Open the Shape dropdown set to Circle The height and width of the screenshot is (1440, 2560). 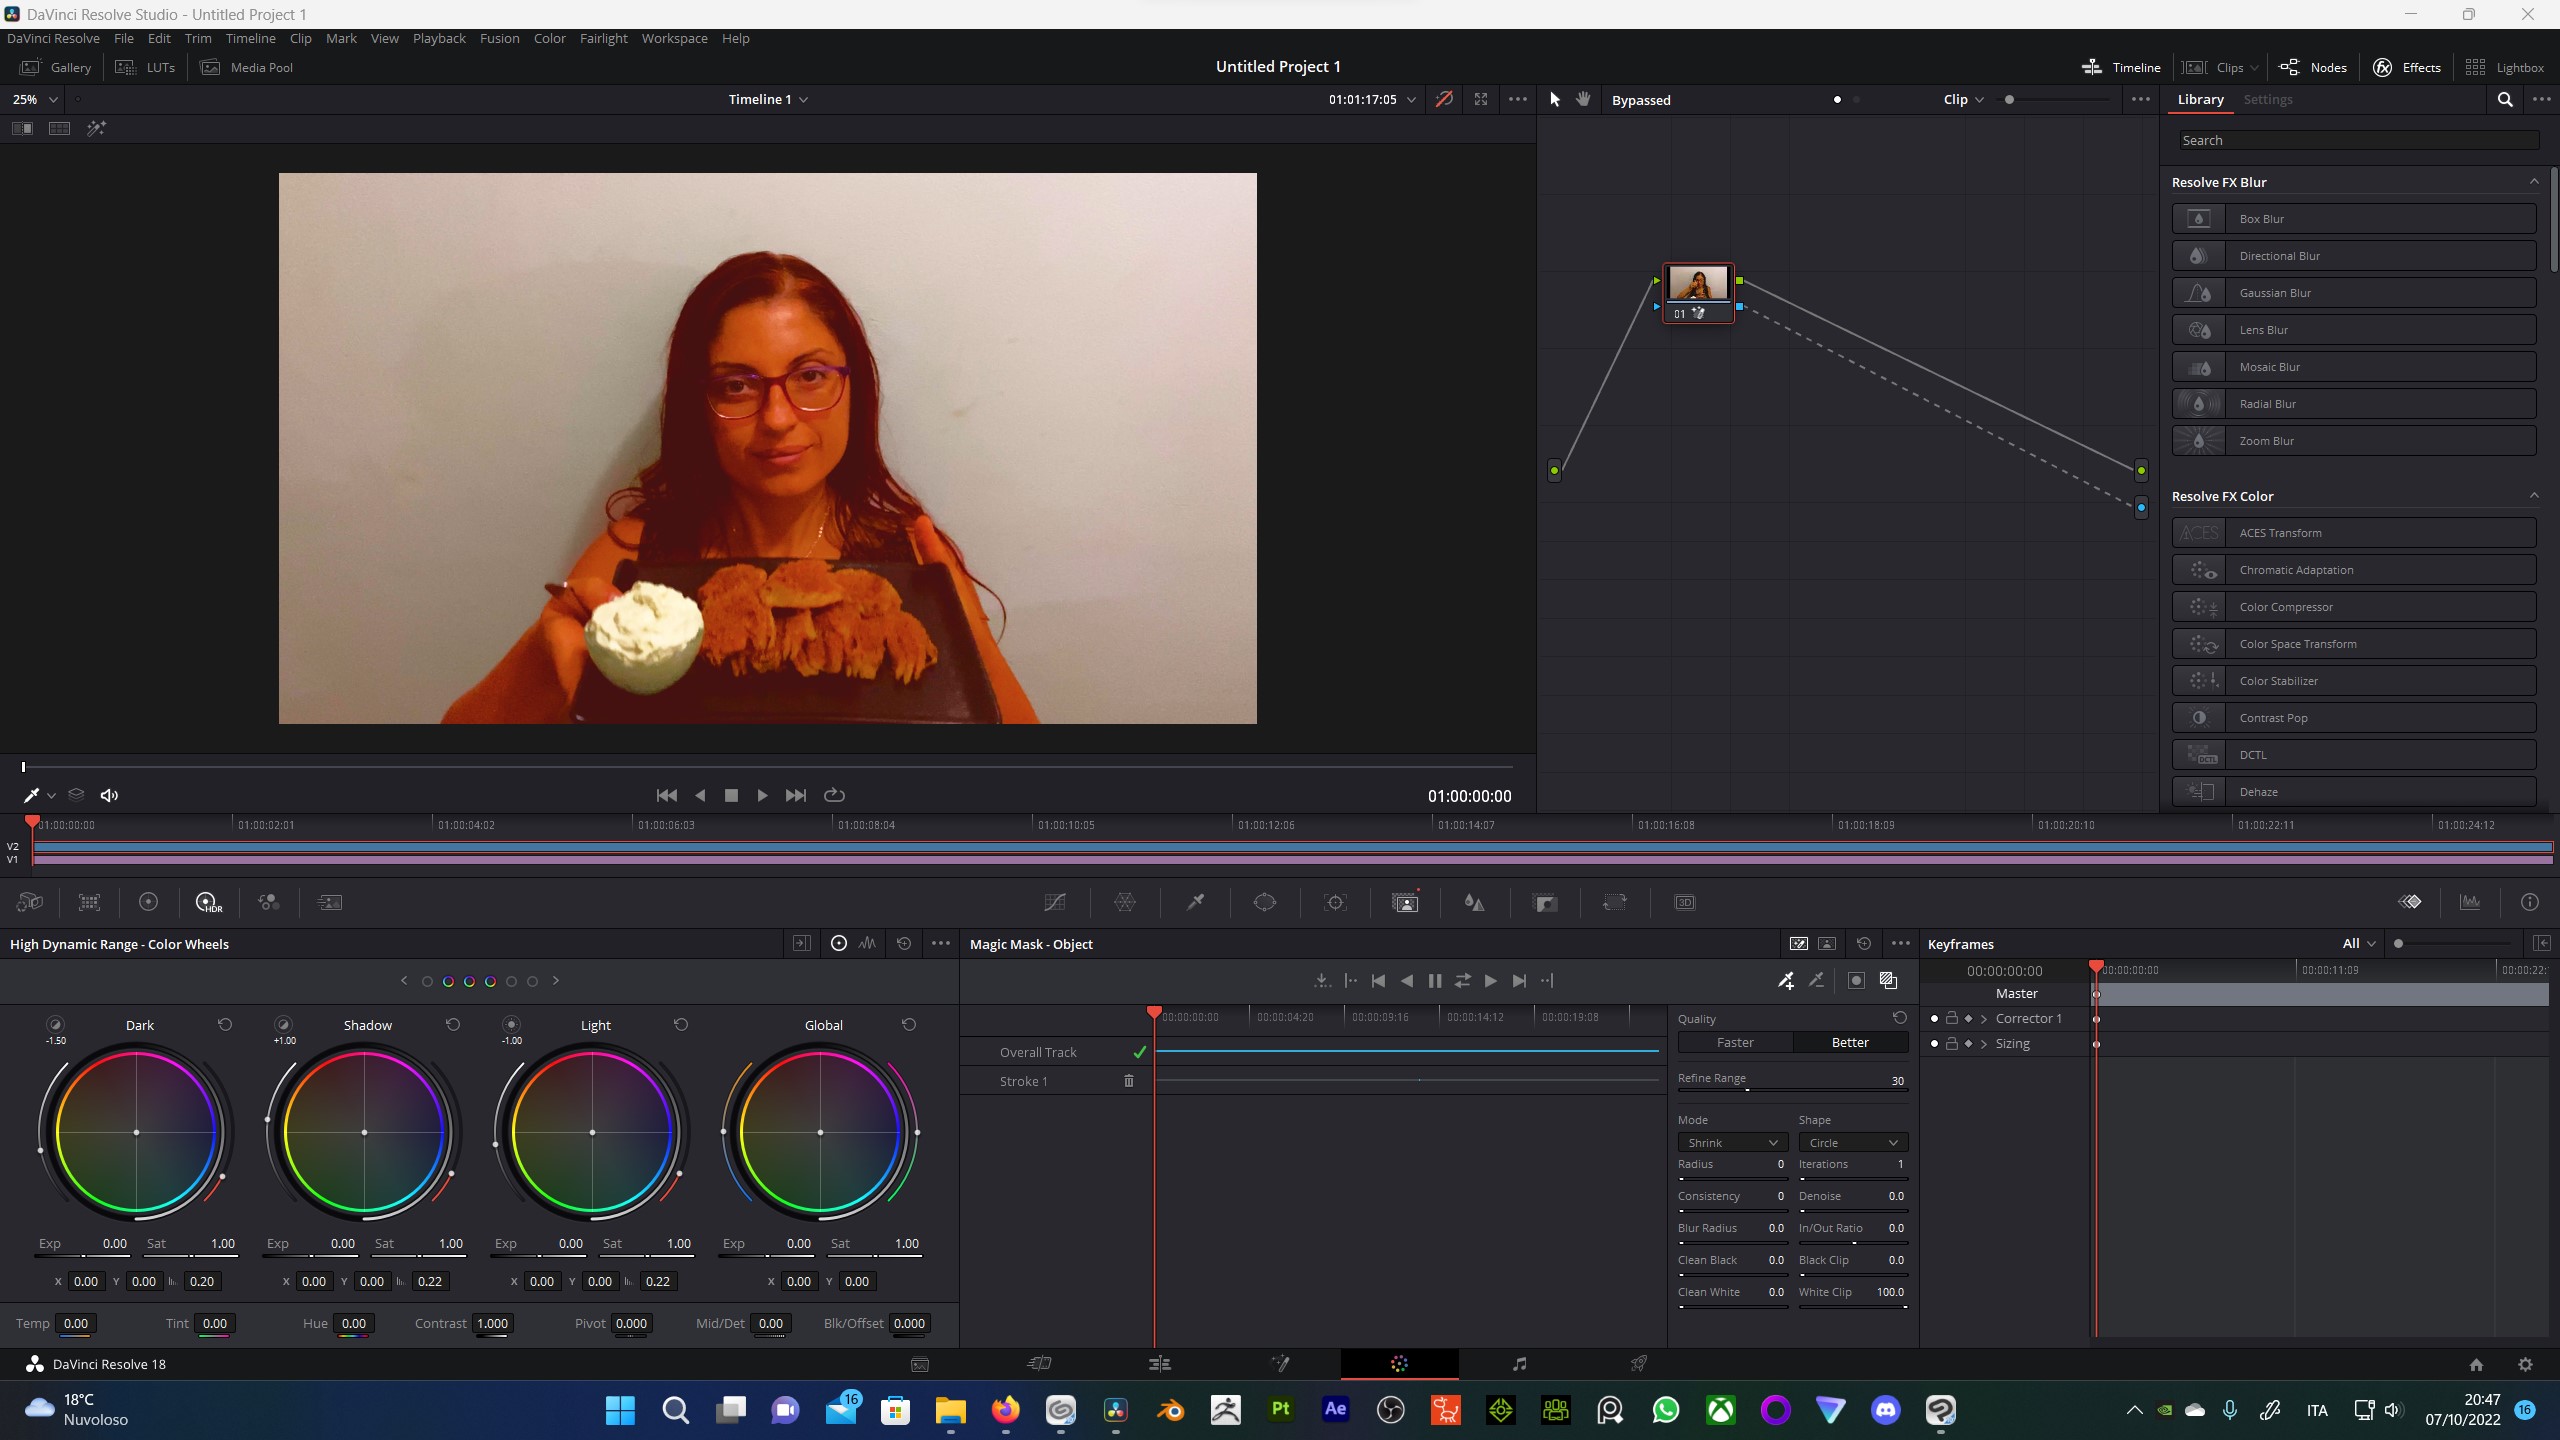[1853, 1142]
